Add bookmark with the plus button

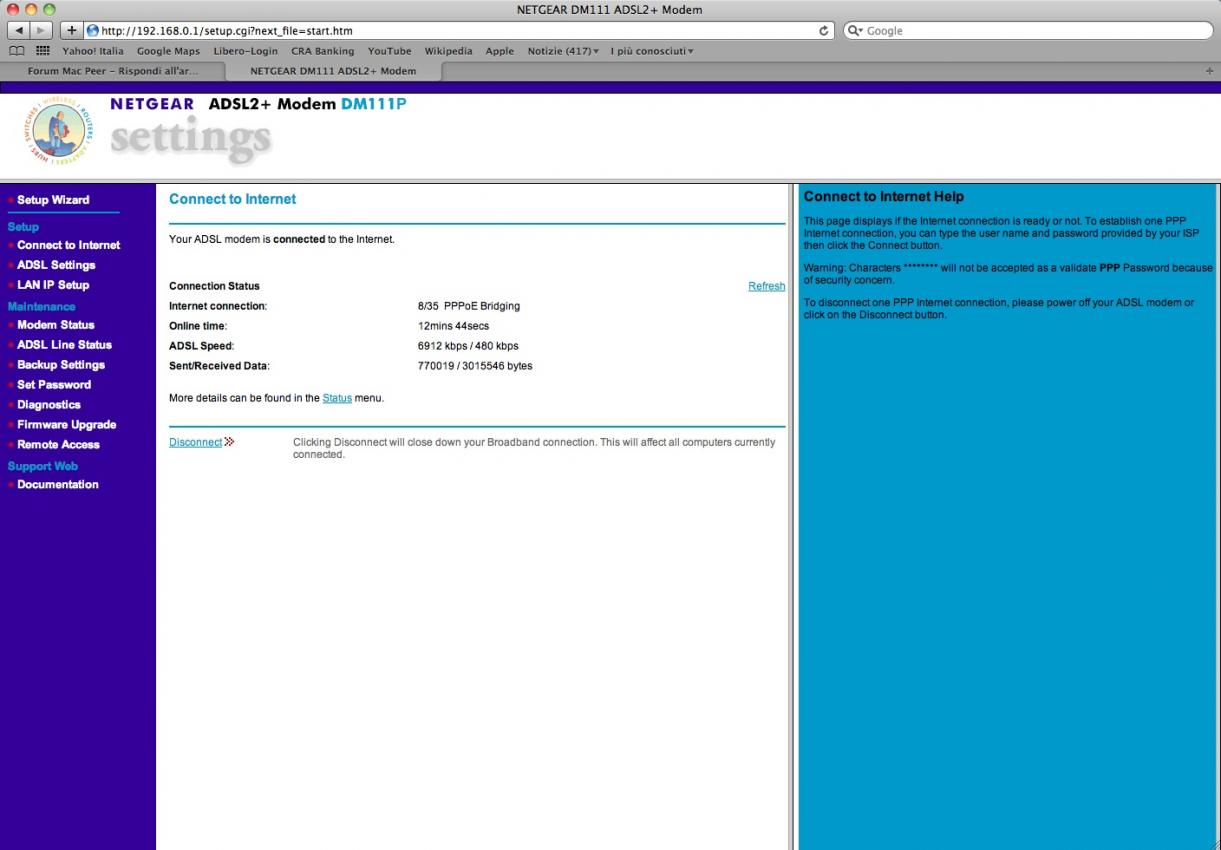(x=71, y=31)
